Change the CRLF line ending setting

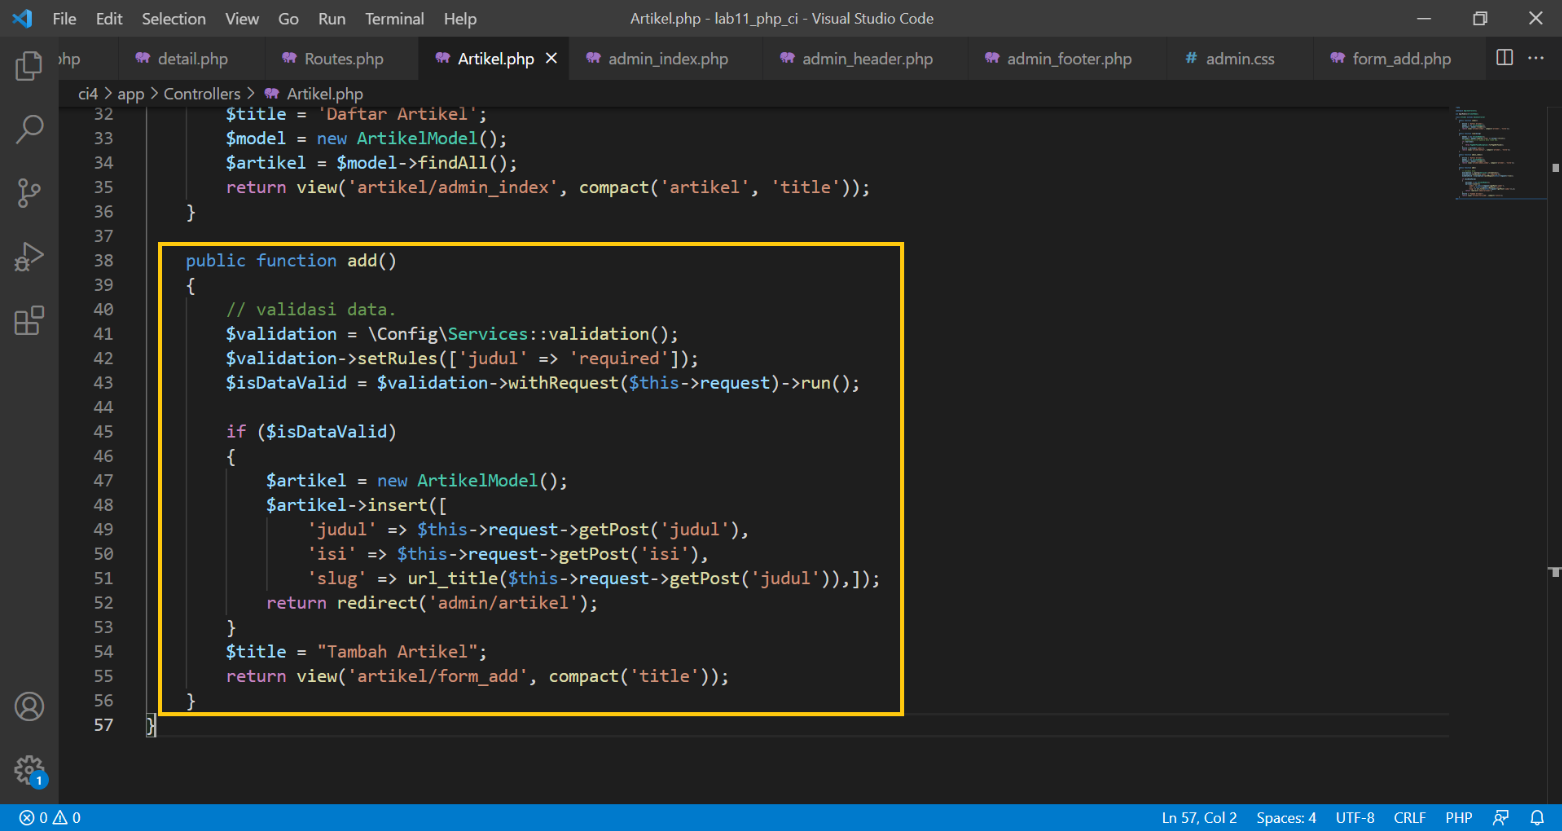pyautogui.click(x=1410, y=817)
